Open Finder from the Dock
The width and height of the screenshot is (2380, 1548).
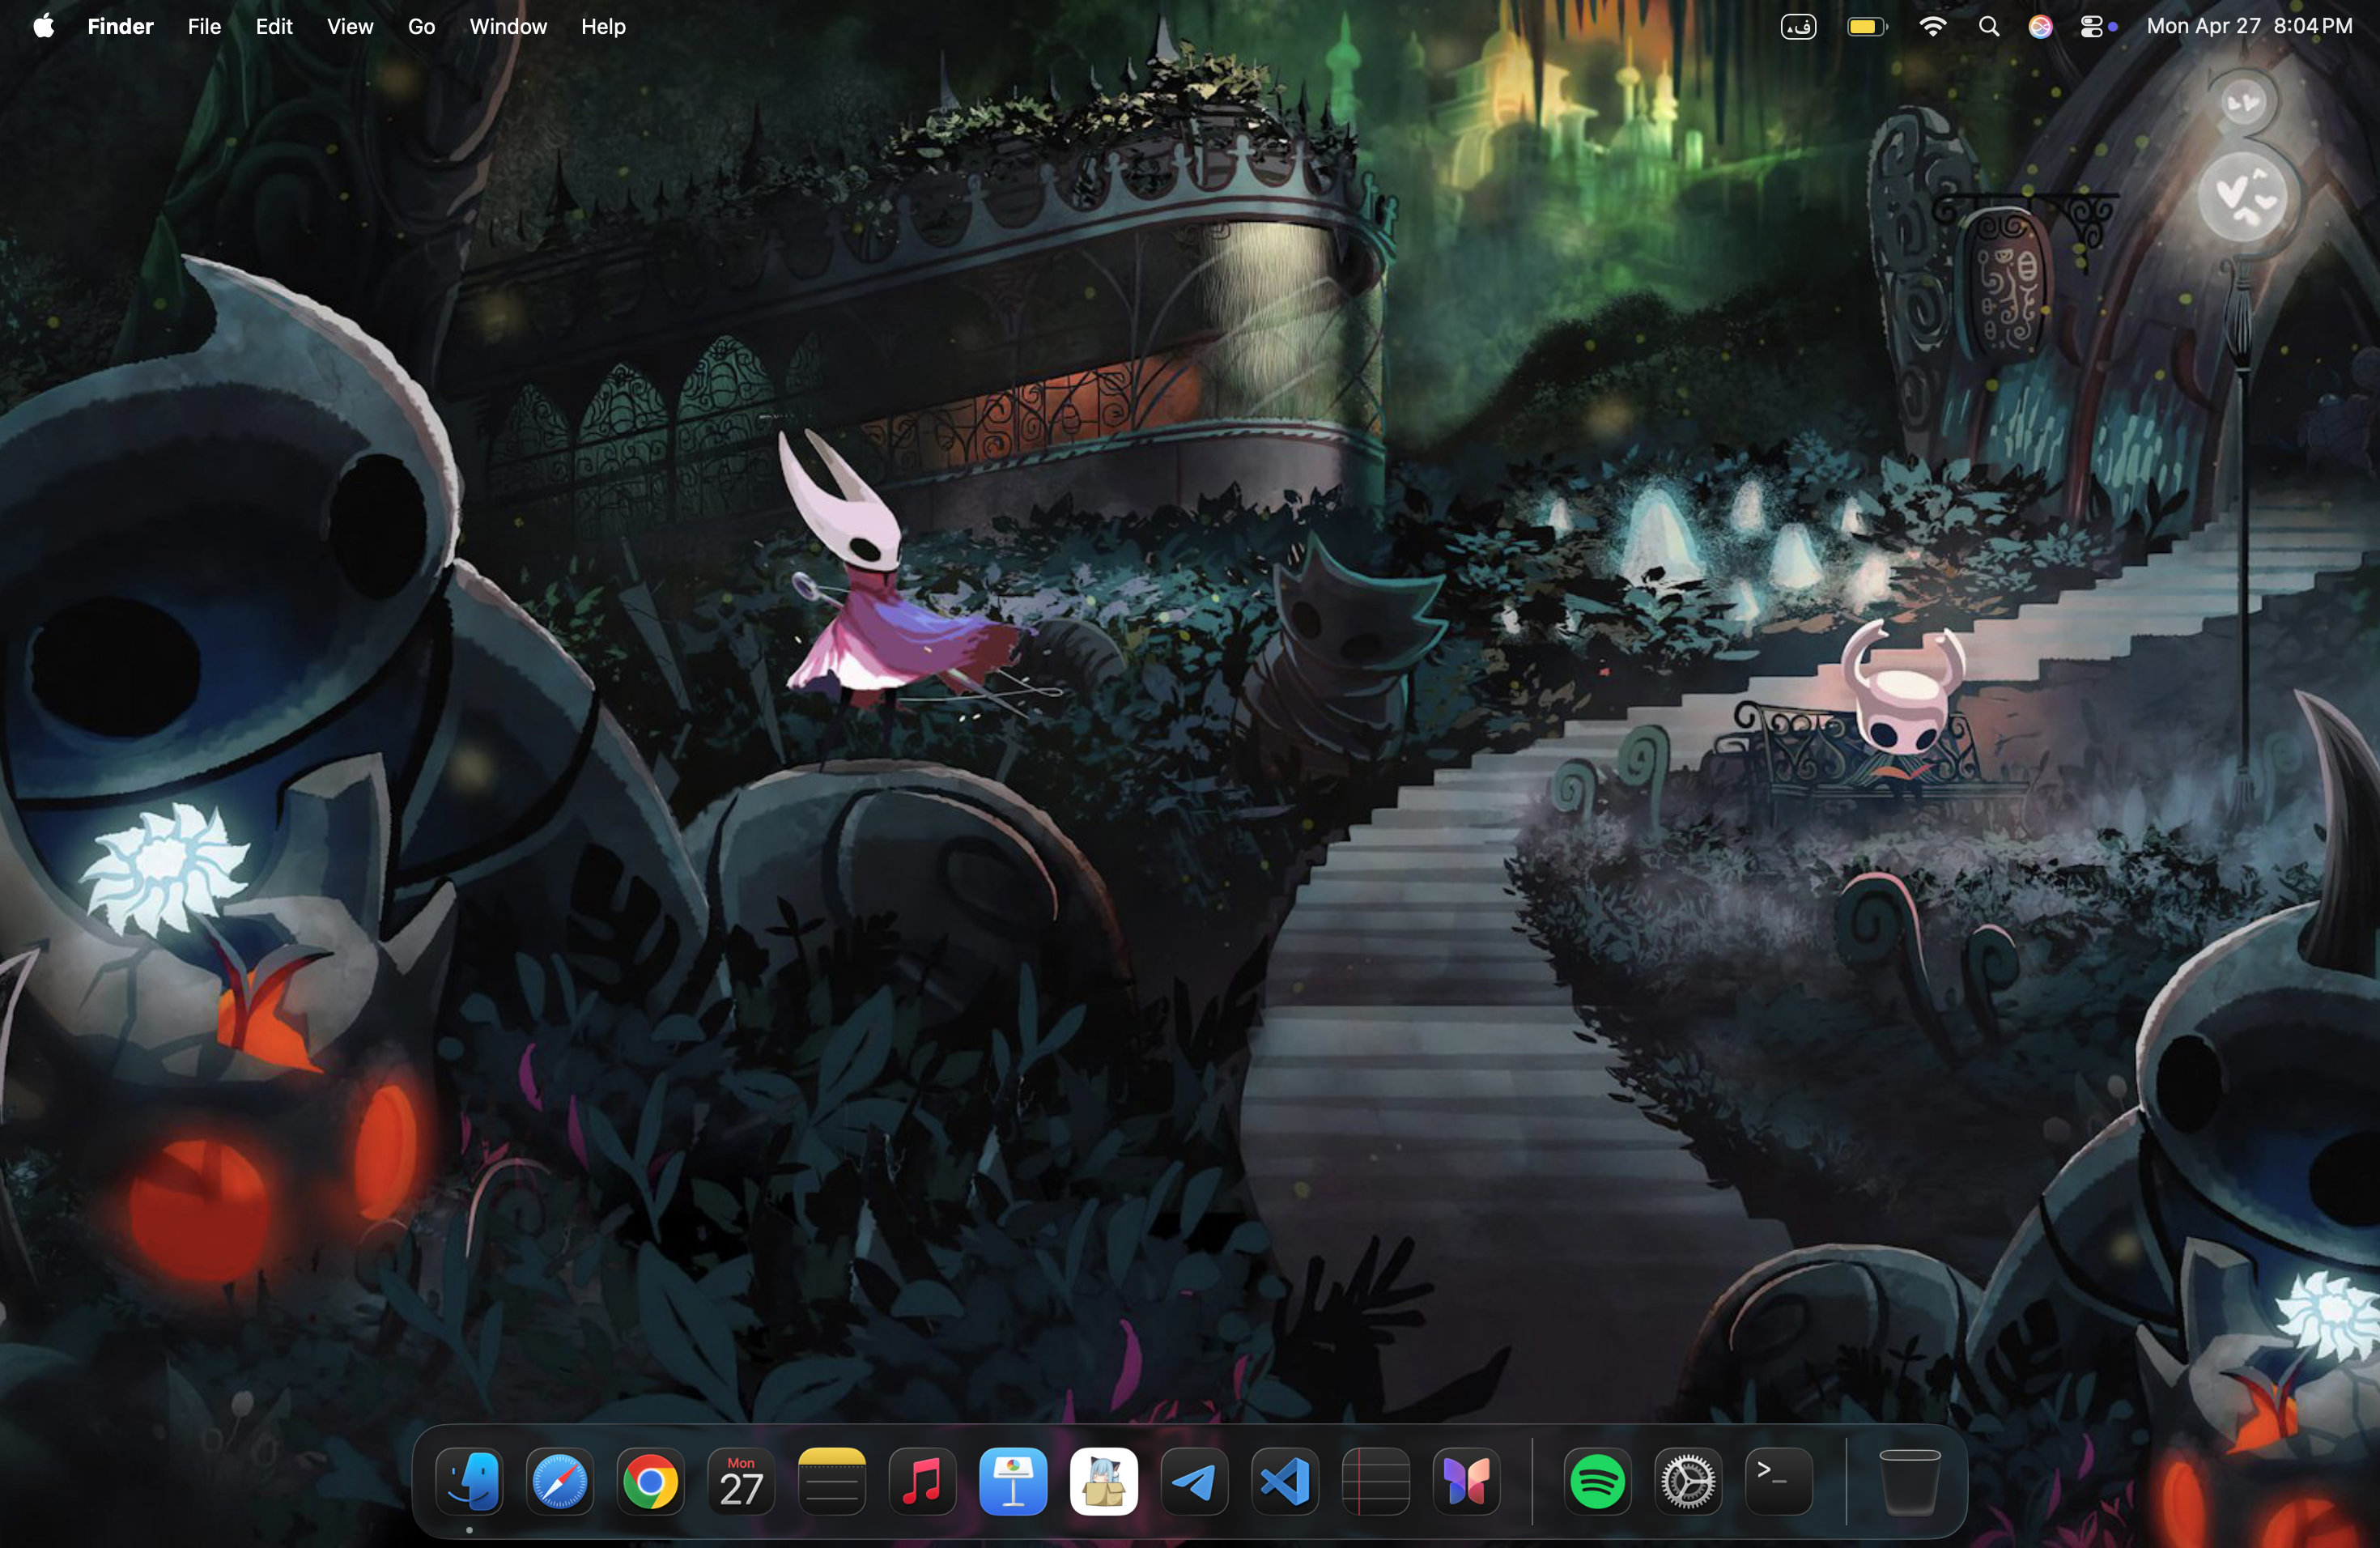coord(469,1481)
